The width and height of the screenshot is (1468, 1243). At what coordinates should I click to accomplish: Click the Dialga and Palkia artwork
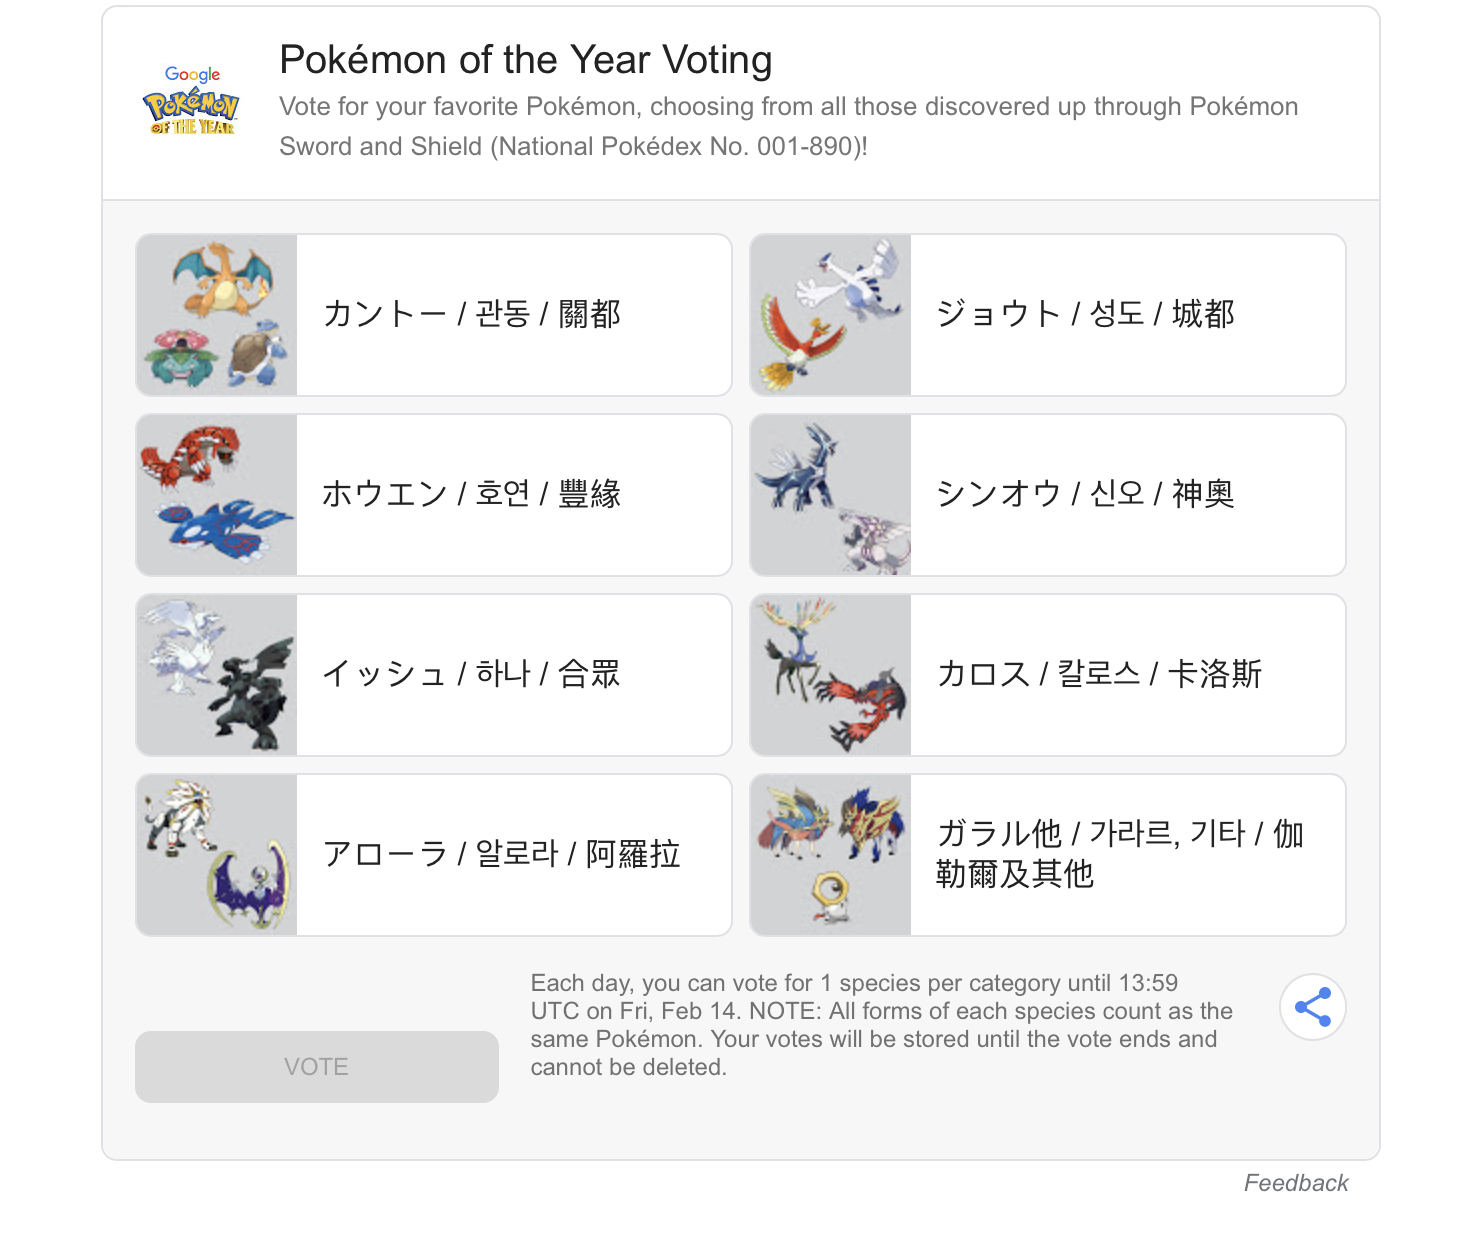coord(830,494)
